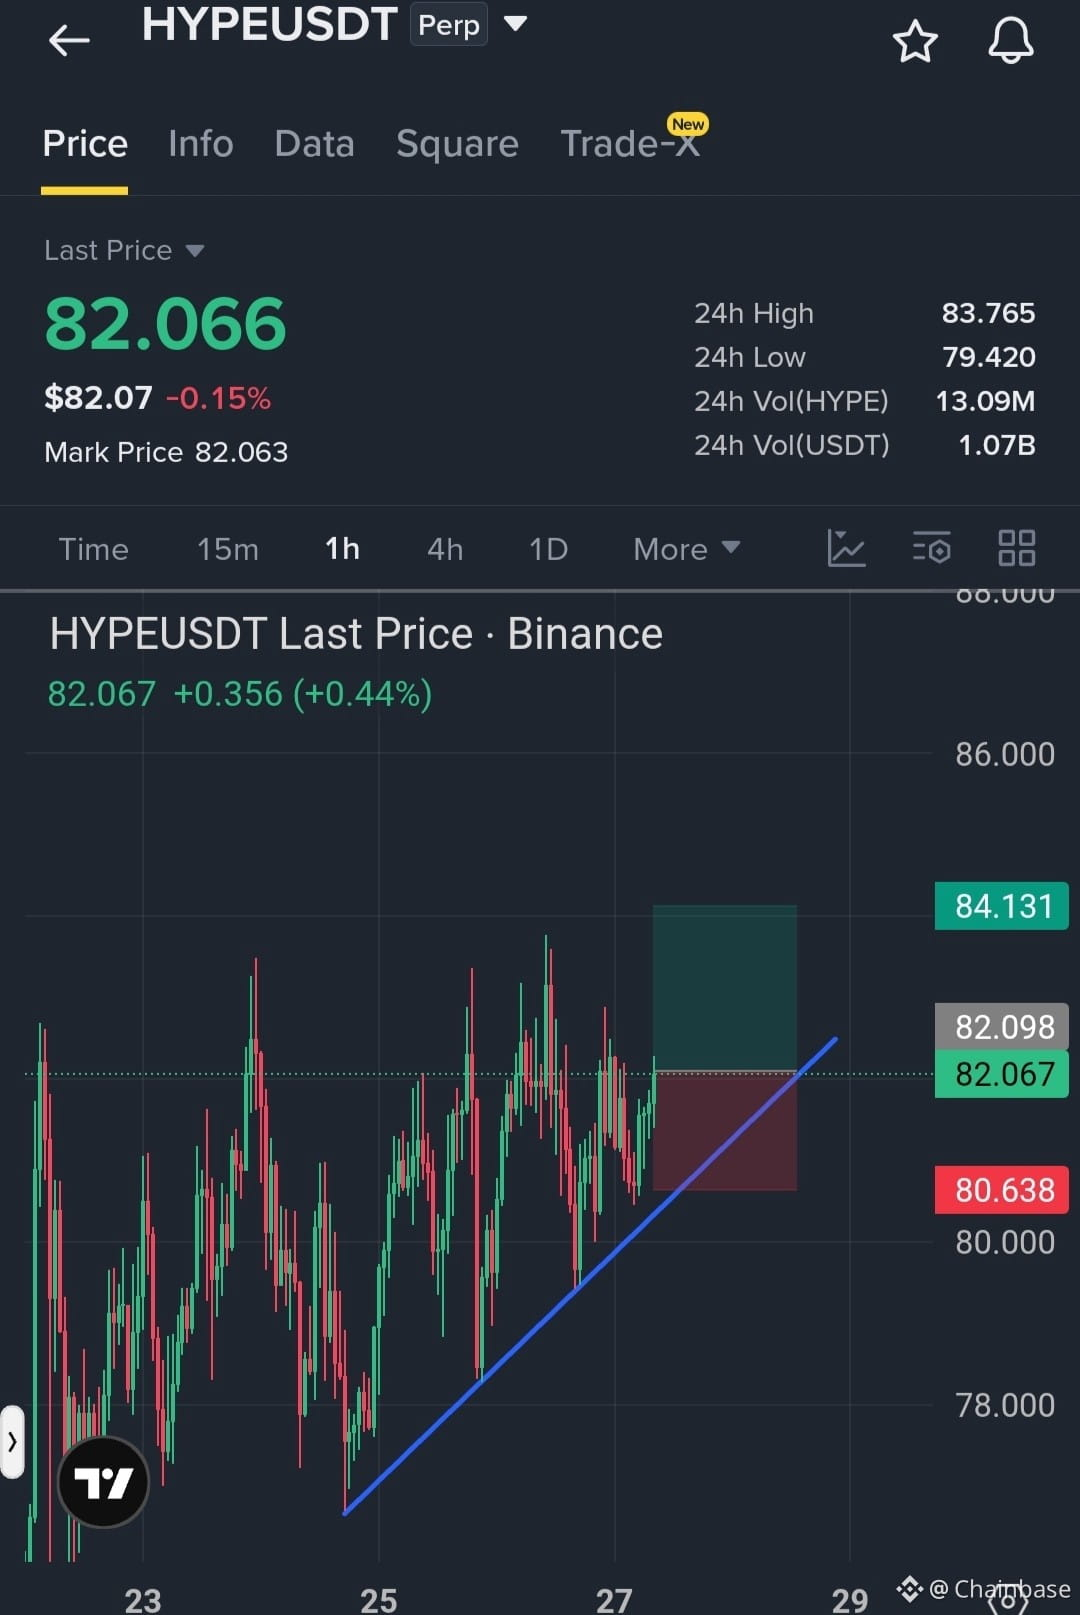Open the chart indicators line icon
1080x1615 pixels.
coord(846,548)
